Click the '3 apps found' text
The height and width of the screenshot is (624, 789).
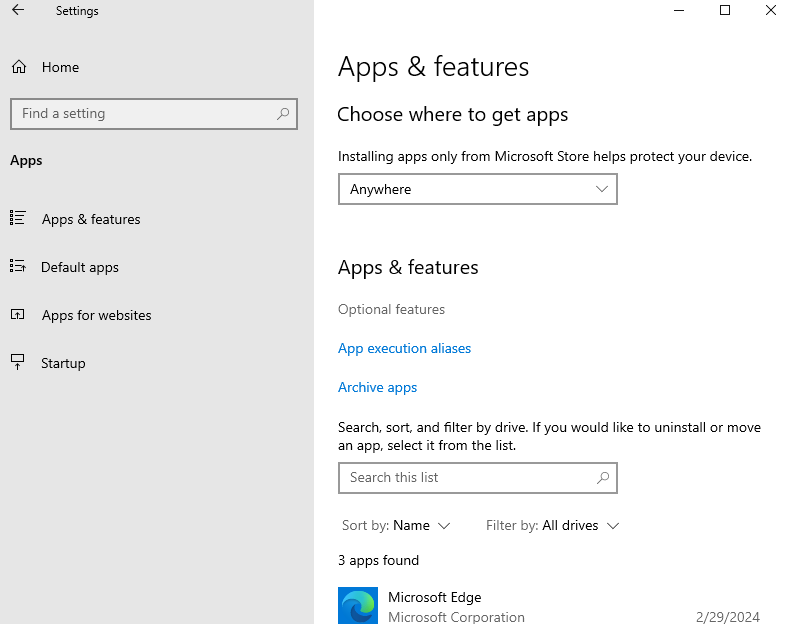pyautogui.click(x=378, y=560)
